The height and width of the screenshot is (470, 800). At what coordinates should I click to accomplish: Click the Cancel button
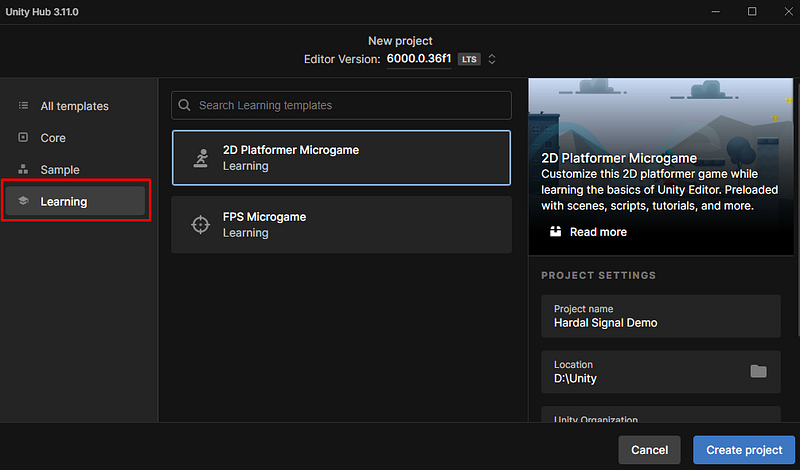pos(649,450)
